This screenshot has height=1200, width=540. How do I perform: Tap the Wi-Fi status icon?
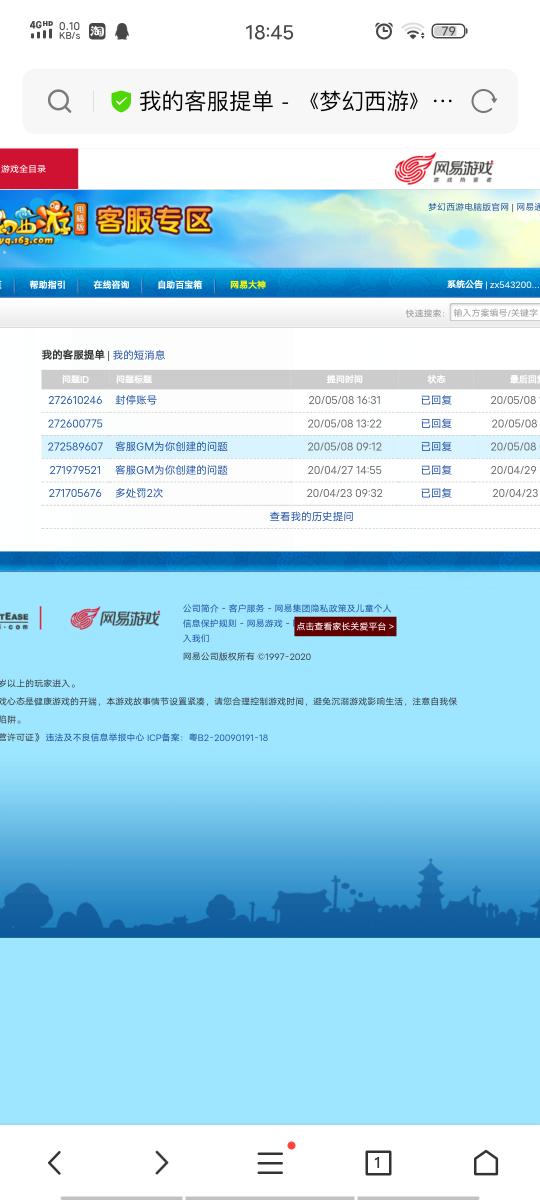[414, 31]
